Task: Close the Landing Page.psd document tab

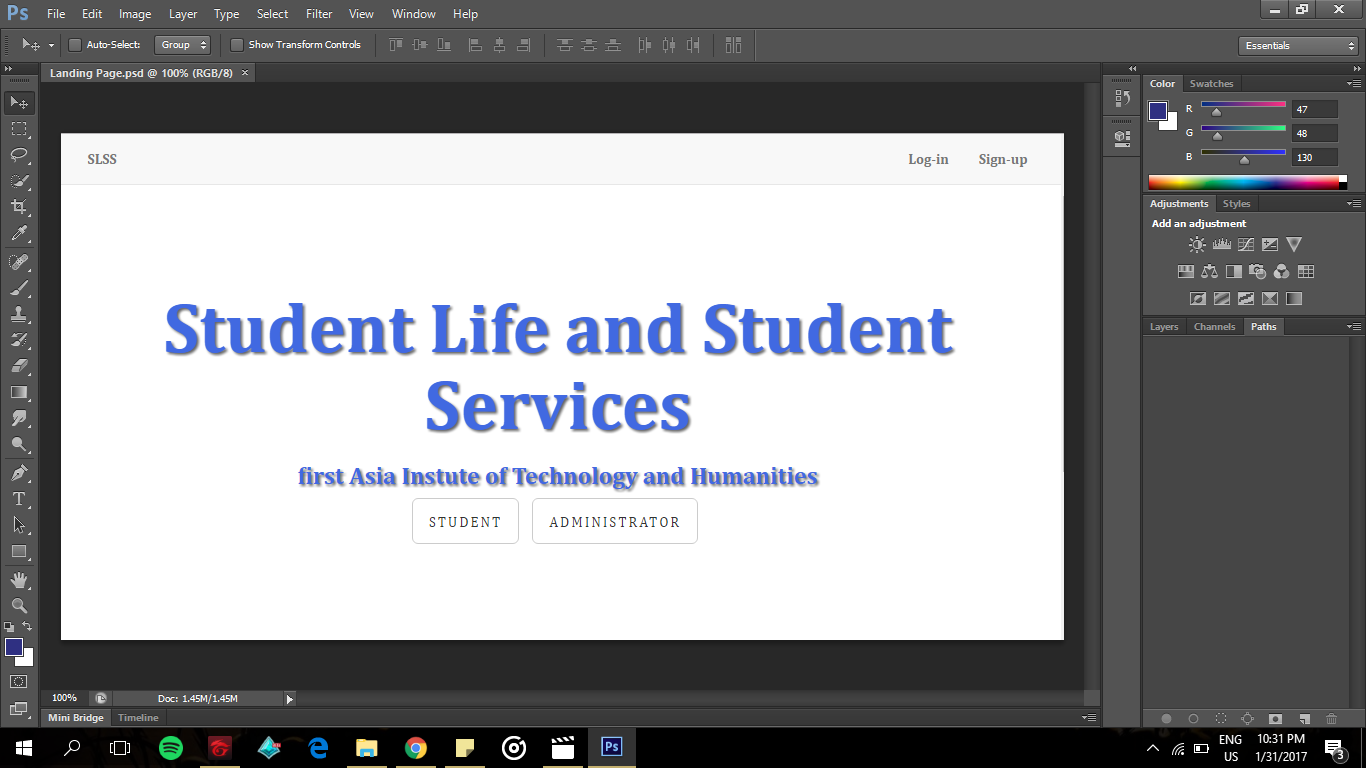Action: pyautogui.click(x=244, y=73)
